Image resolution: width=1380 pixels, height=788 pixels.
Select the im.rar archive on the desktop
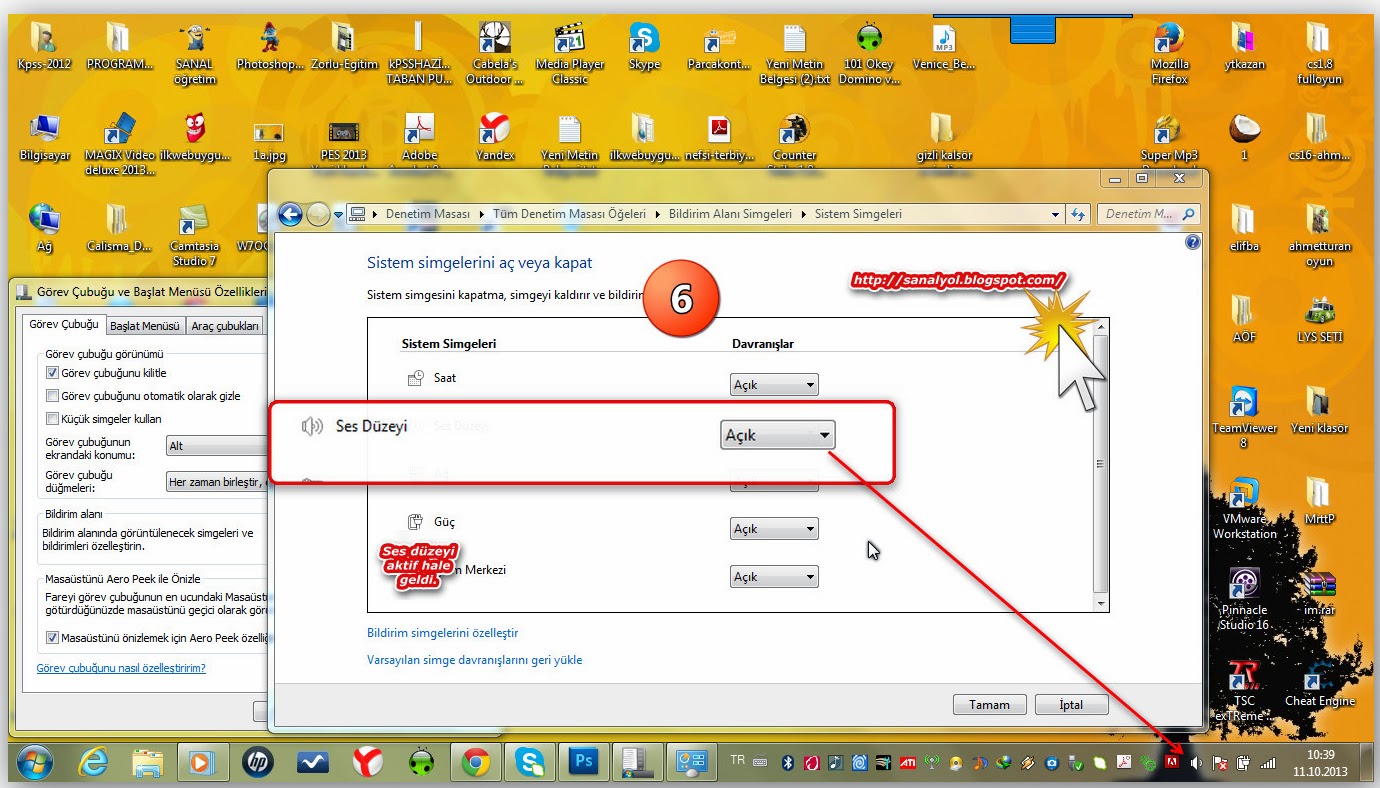point(1320,591)
